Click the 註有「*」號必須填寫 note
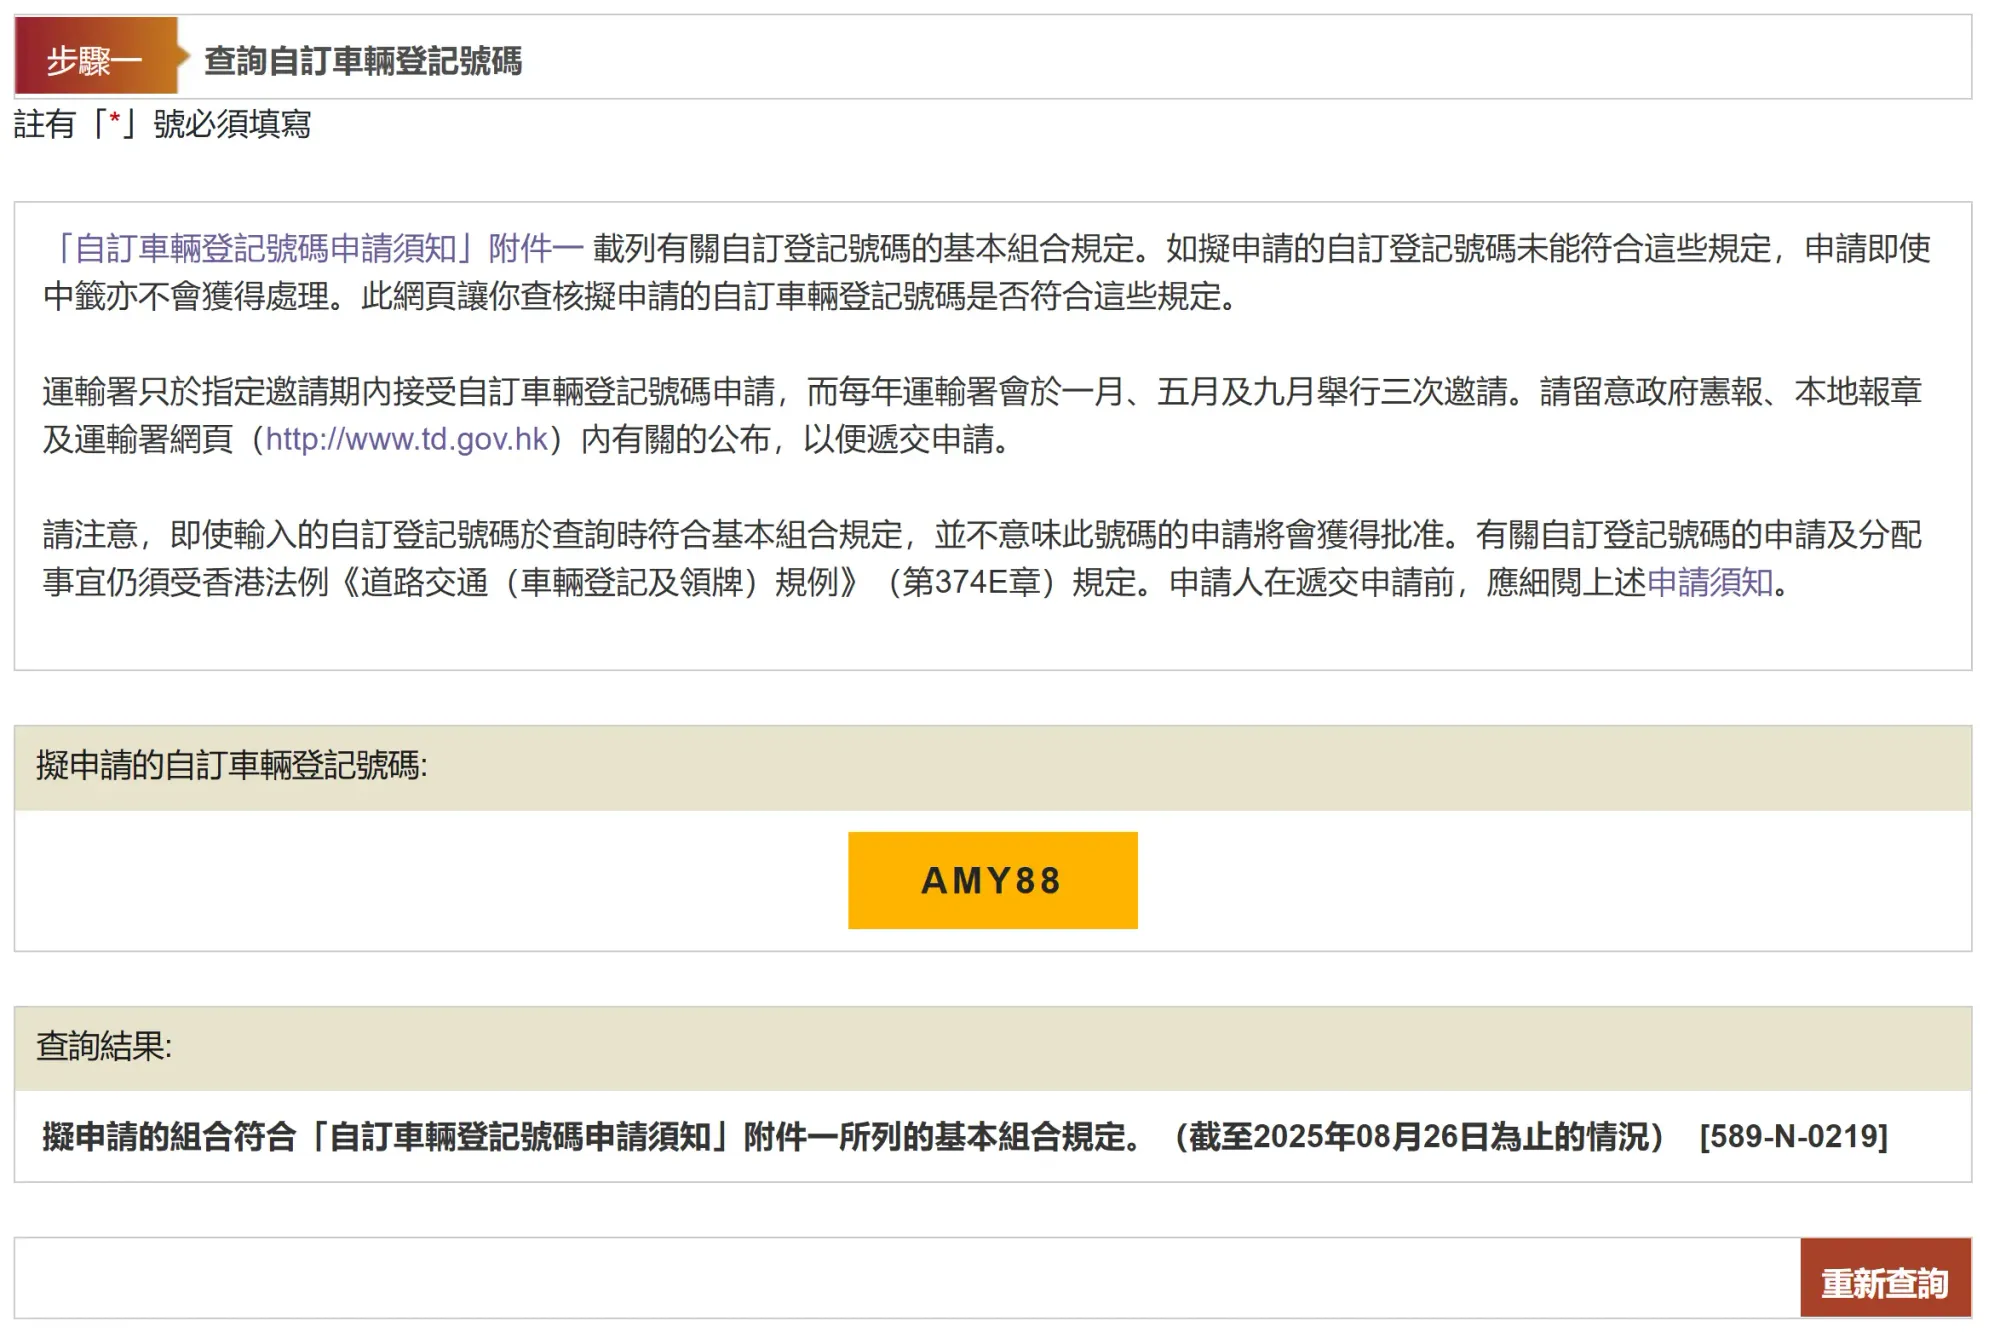This screenshot has width=2000, height=1338. click(x=162, y=124)
